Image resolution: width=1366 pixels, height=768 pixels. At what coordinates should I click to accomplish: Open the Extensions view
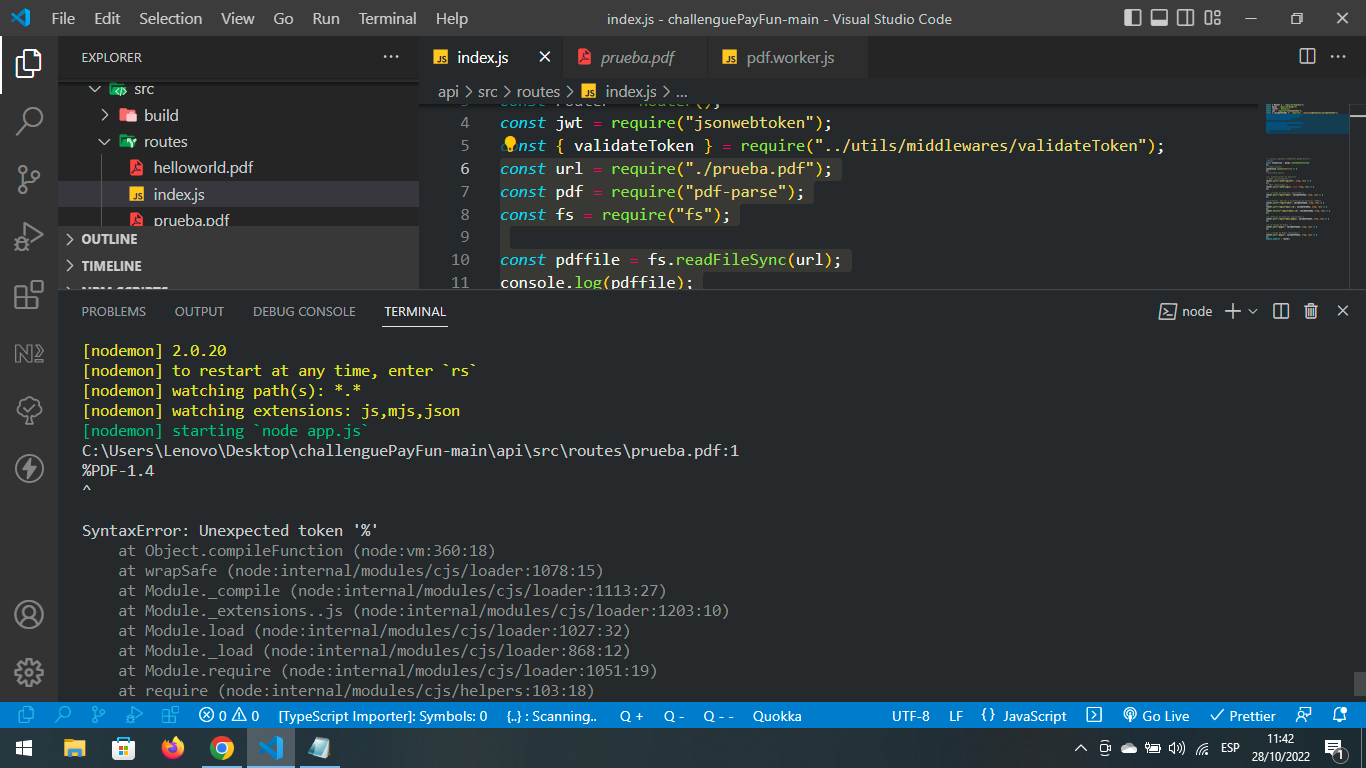point(28,295)
